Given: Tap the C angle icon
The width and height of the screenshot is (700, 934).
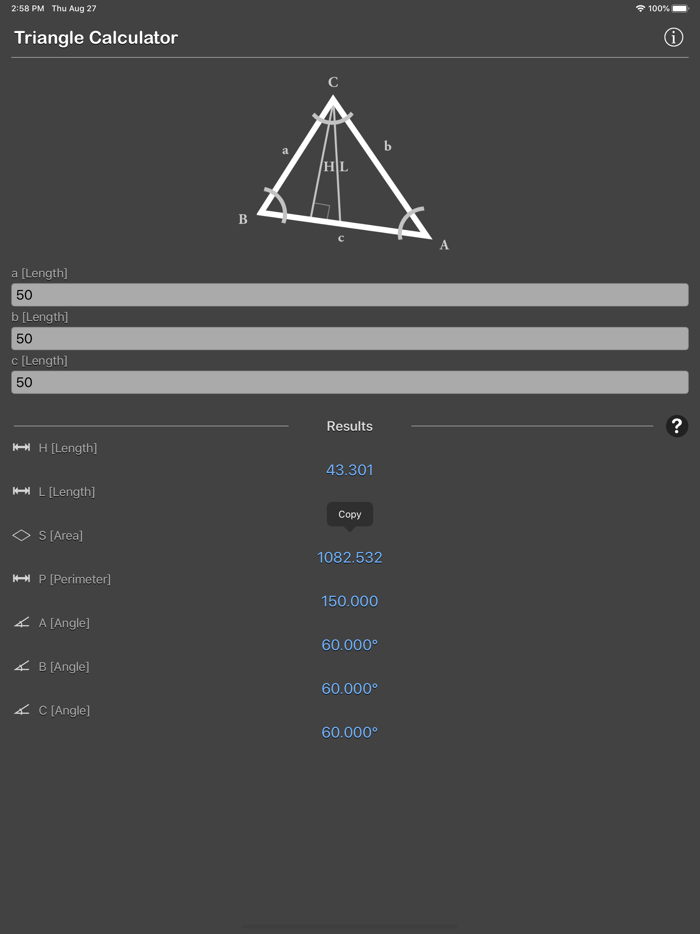Looking at the screenshot, I should click(x=21, y=710).
